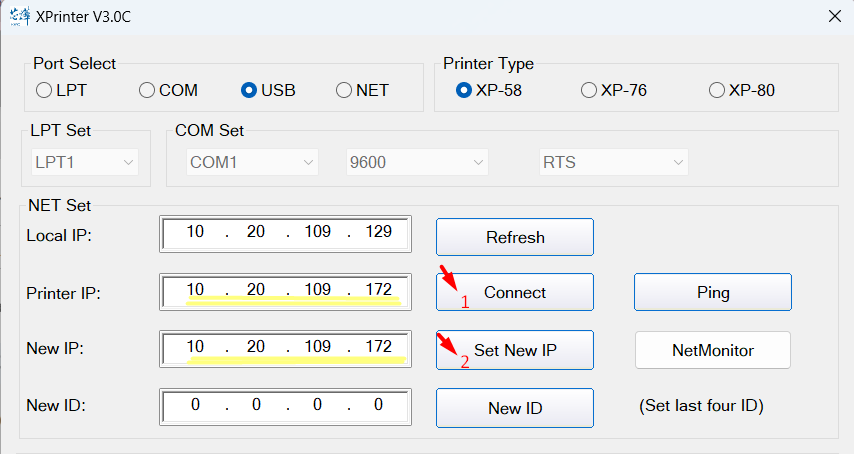The image size is (854, 454).
Task: Open the RTS flow control dropdown
Action: pyautogui.click(x=614, y=162)
